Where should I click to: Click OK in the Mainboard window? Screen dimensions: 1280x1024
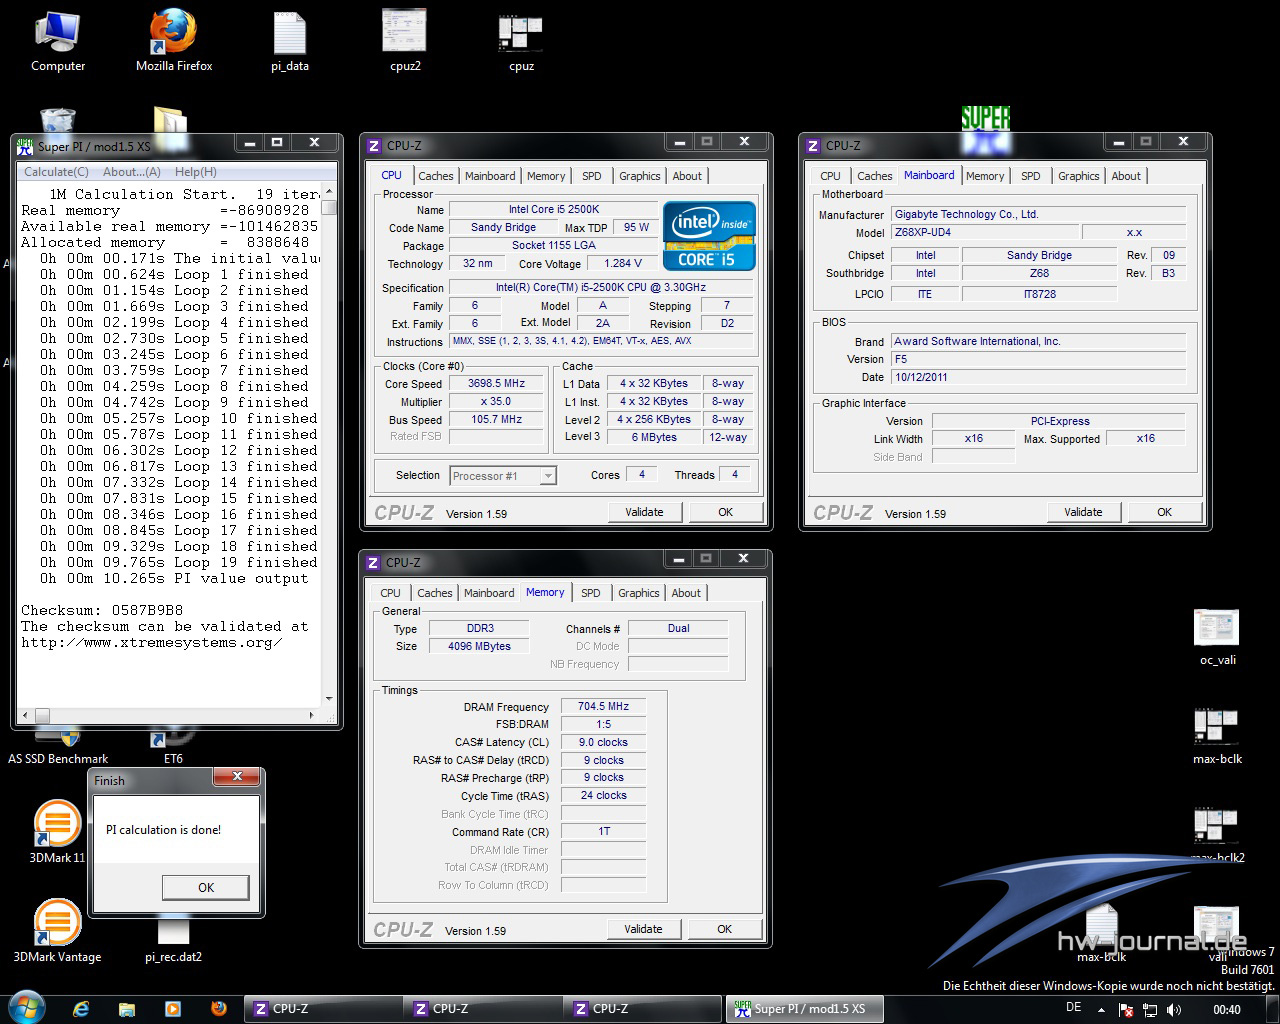(x=1165, y=512)
